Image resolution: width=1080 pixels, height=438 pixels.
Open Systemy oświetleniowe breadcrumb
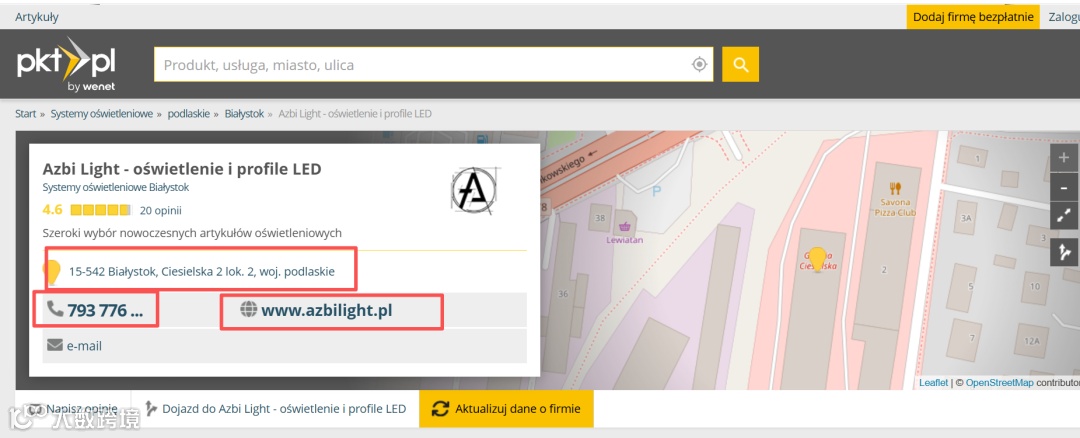(101, 114)
